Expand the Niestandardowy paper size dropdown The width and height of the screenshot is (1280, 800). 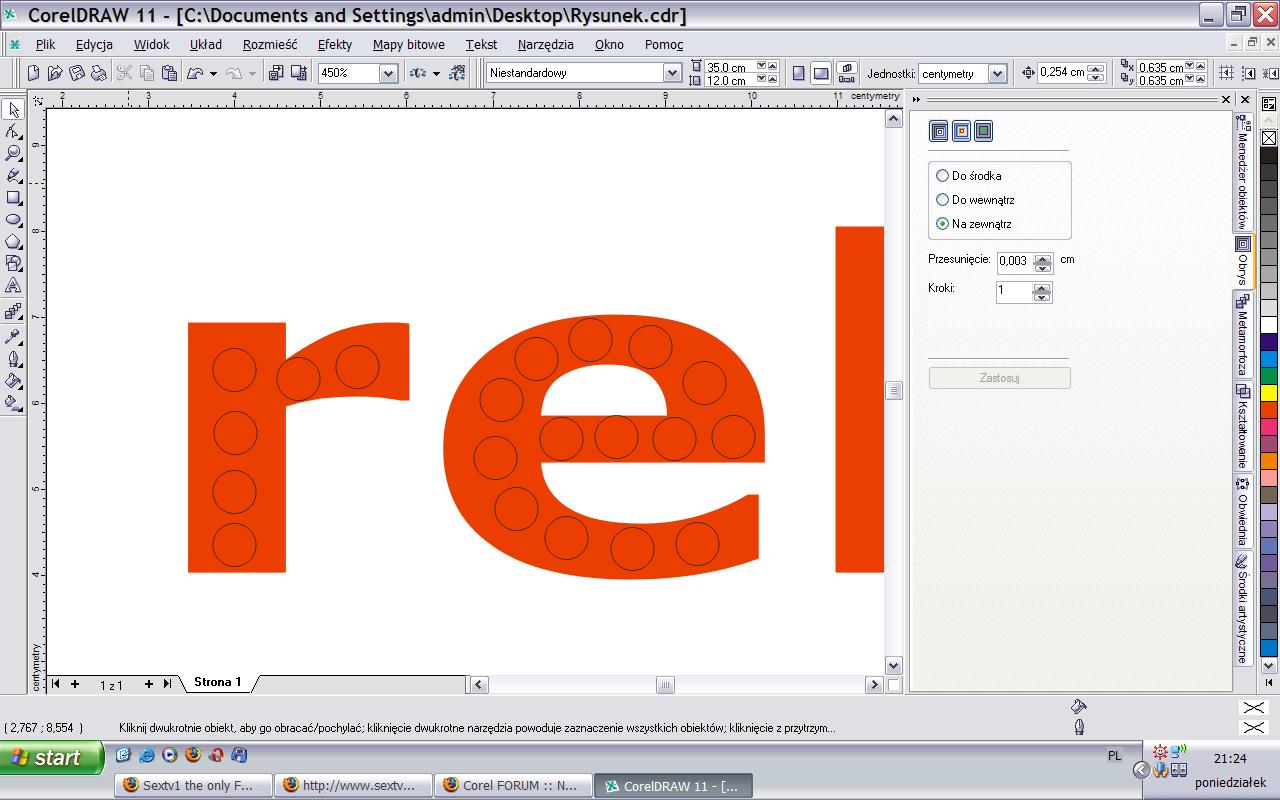click(x=672, y=73)
